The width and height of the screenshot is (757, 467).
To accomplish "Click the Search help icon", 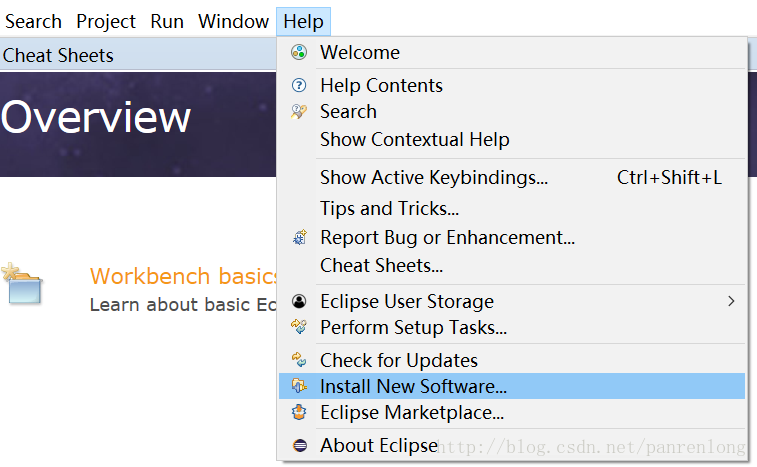I will (x=299, y=112).
